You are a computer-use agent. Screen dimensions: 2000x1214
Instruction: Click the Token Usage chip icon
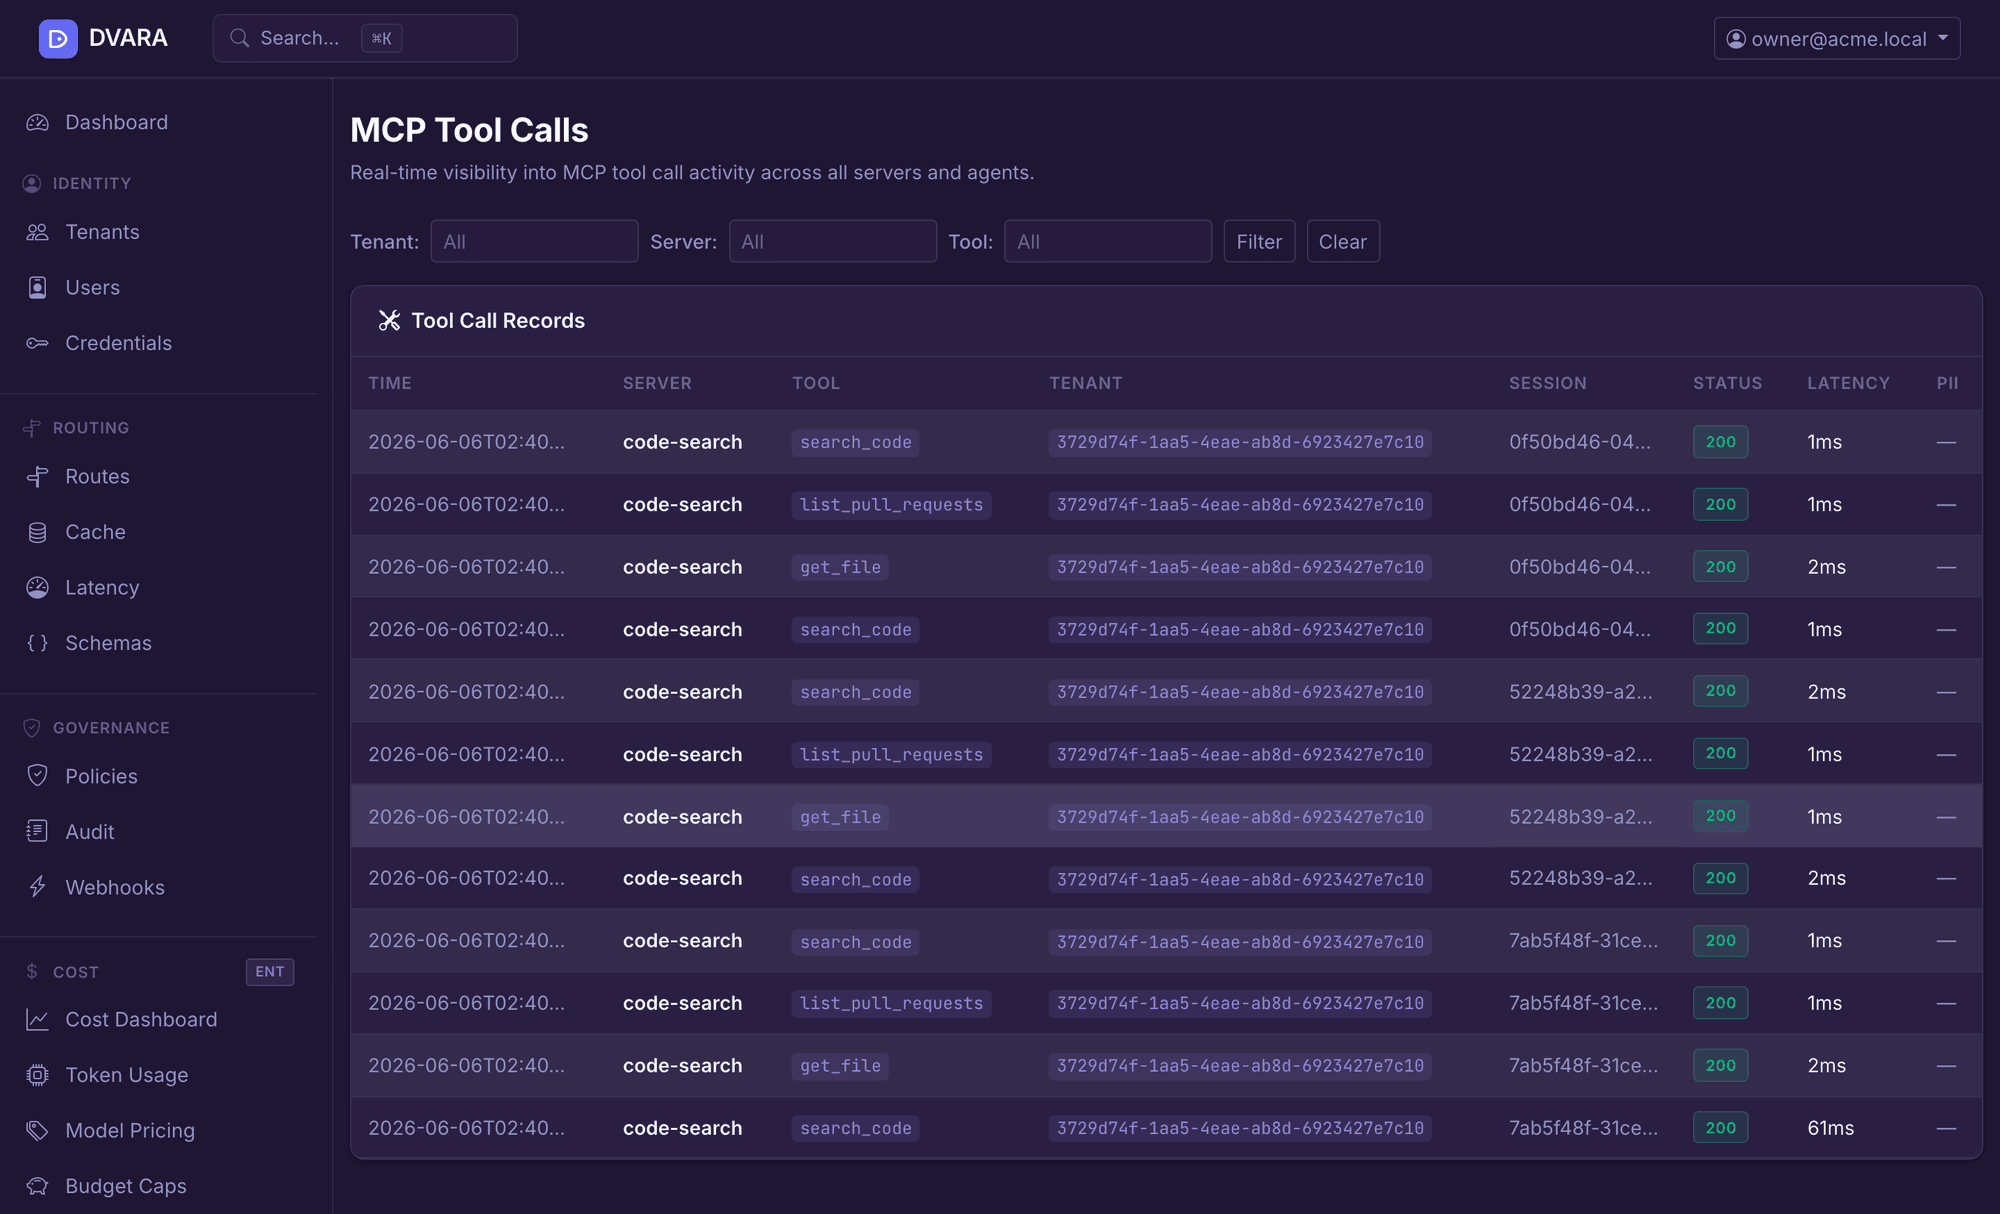(38, 1075)
